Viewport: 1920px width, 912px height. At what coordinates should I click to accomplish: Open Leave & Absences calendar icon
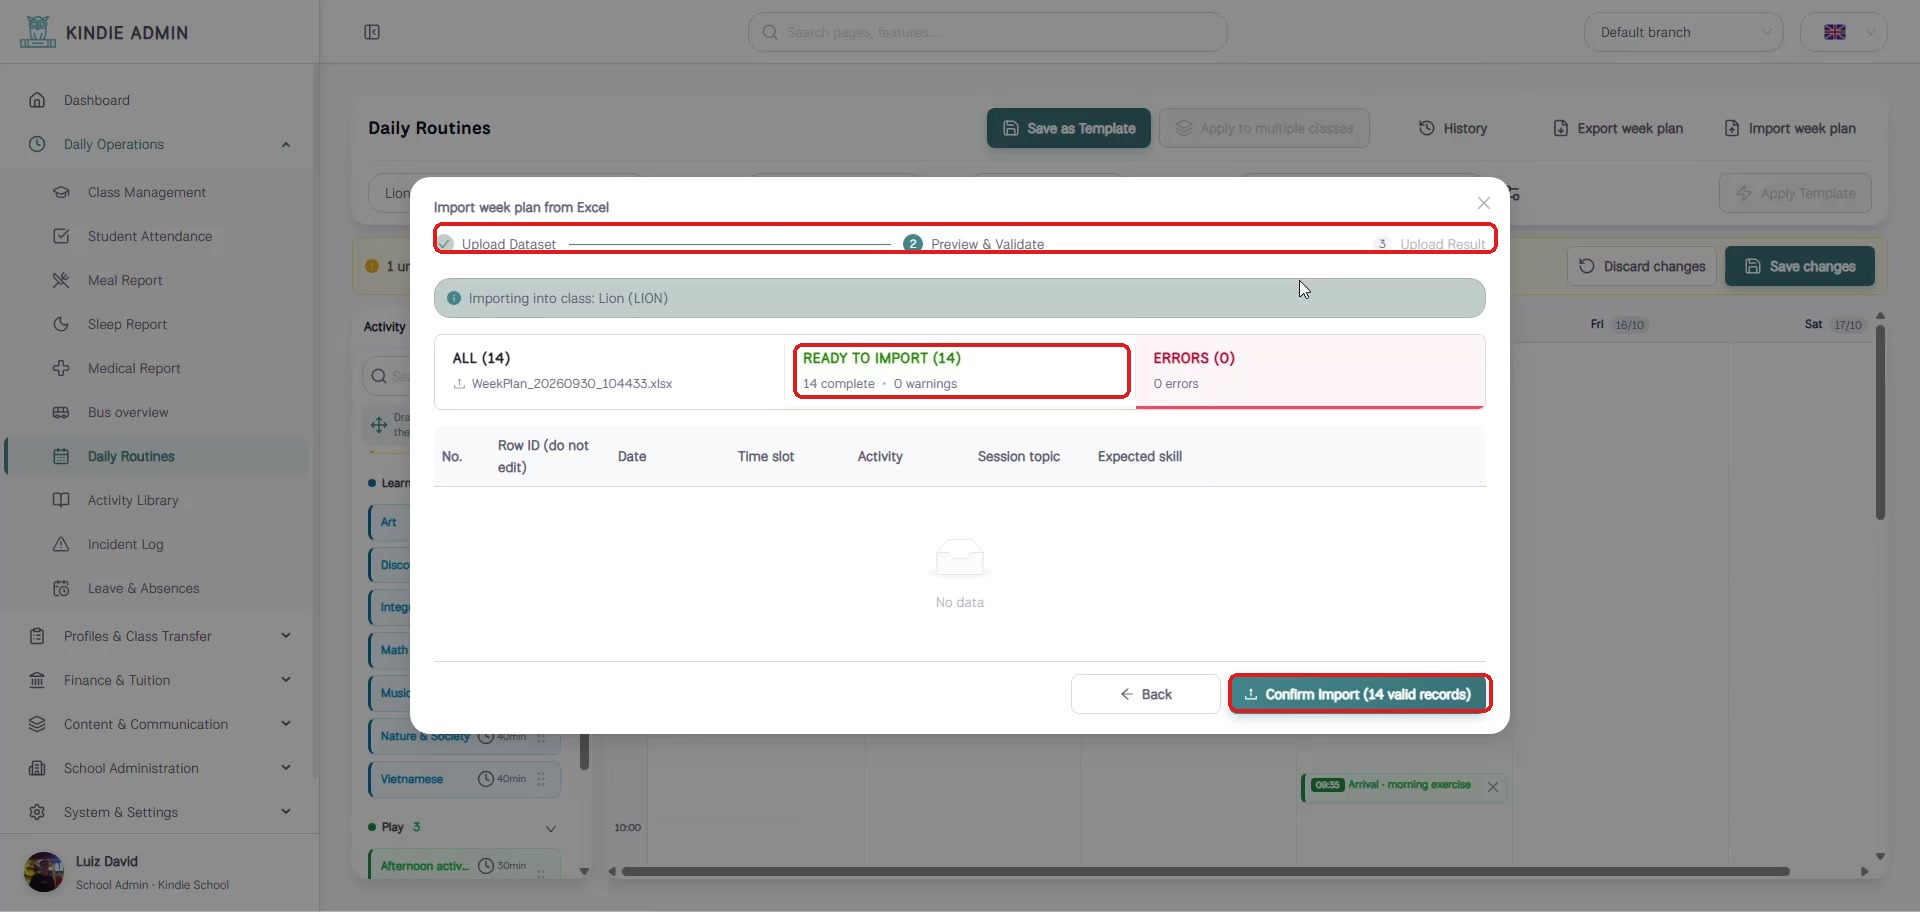tap(61, 588)
